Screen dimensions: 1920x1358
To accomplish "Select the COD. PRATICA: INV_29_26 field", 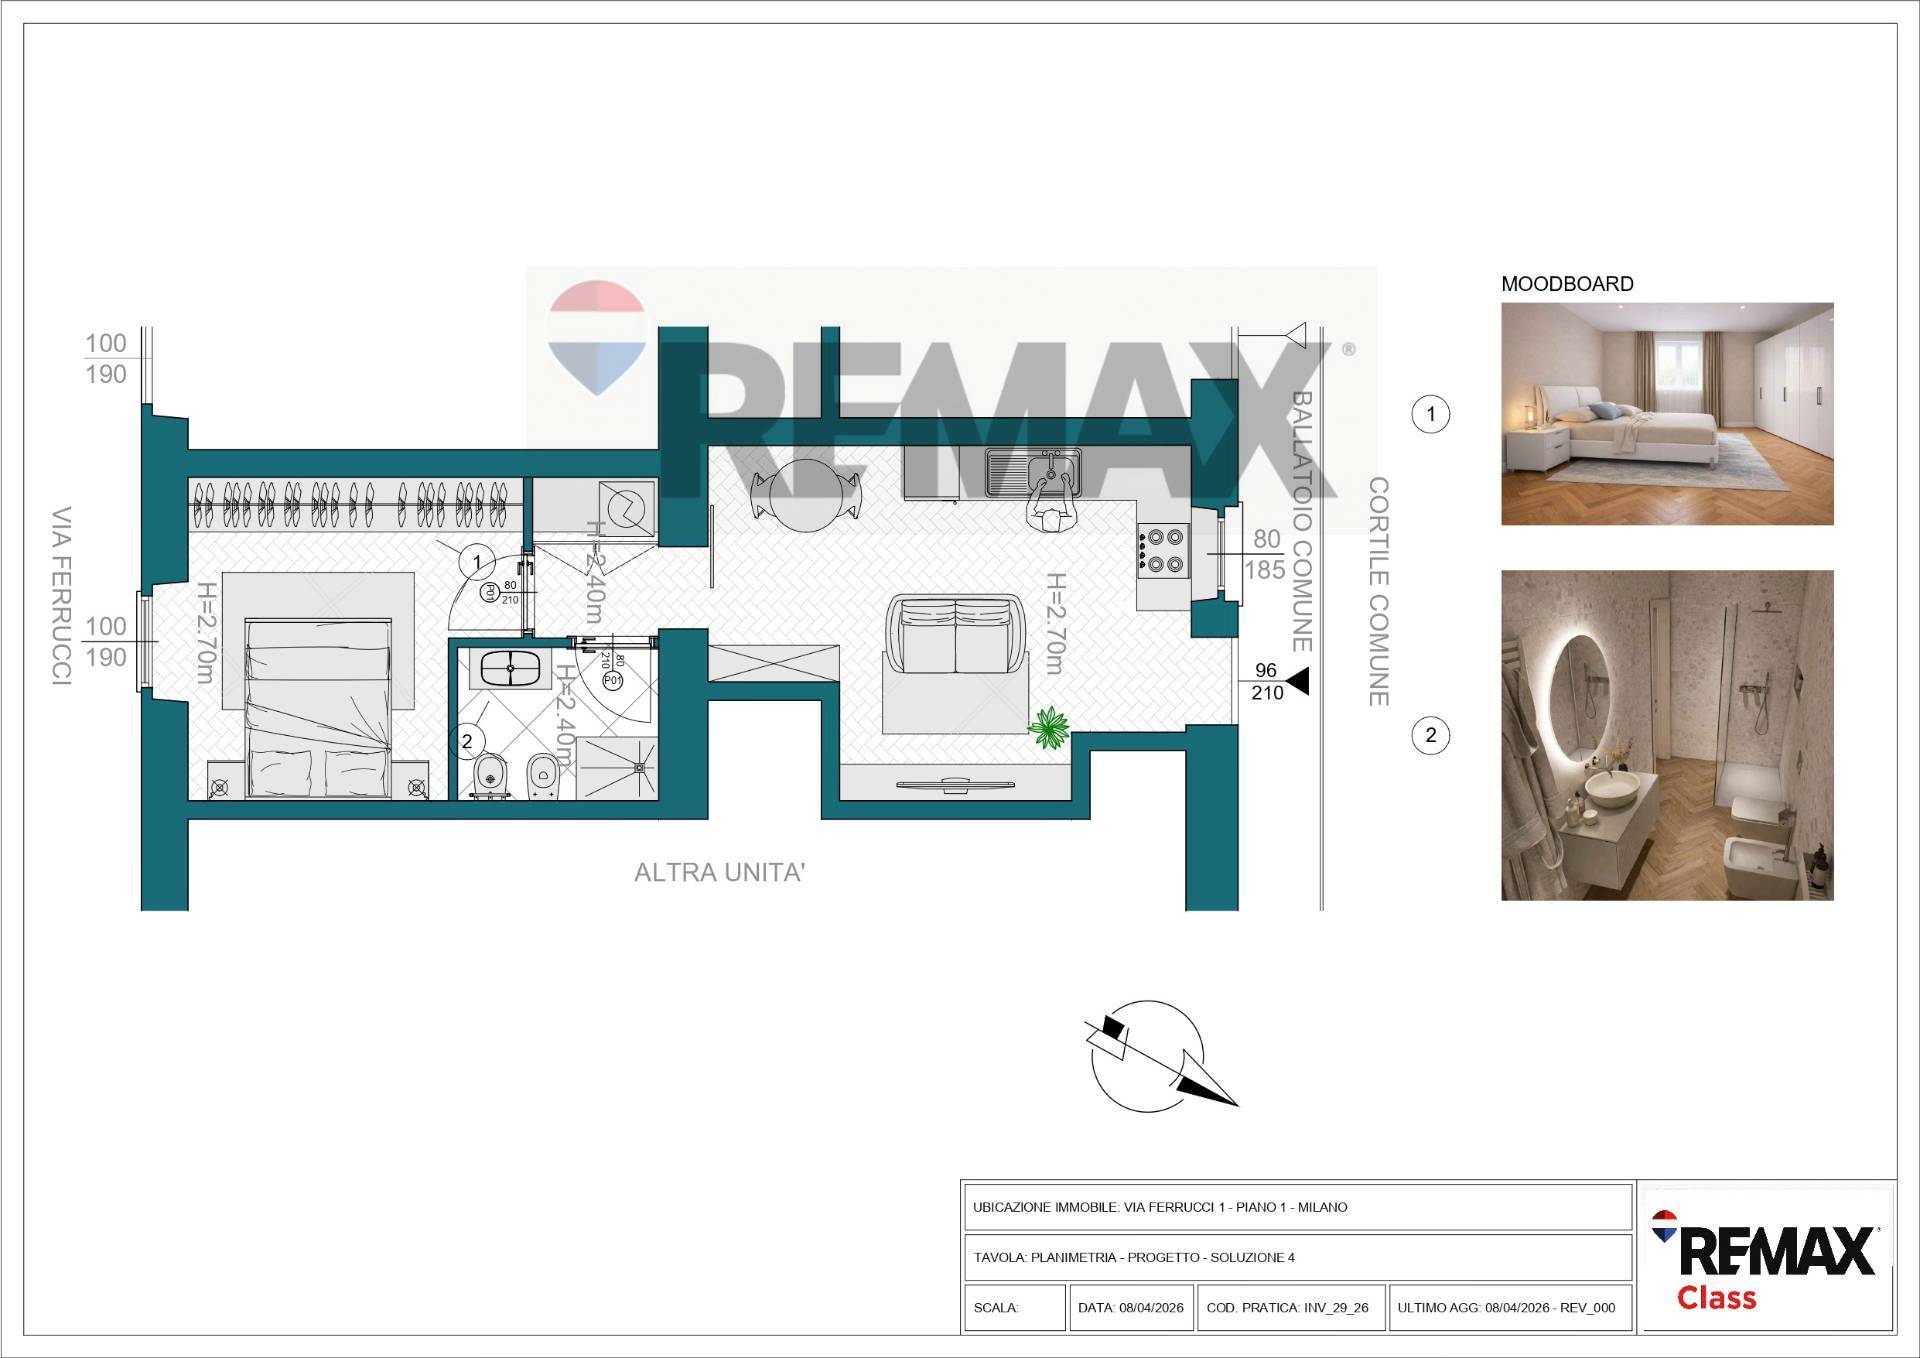I will click(1290, 1308).
